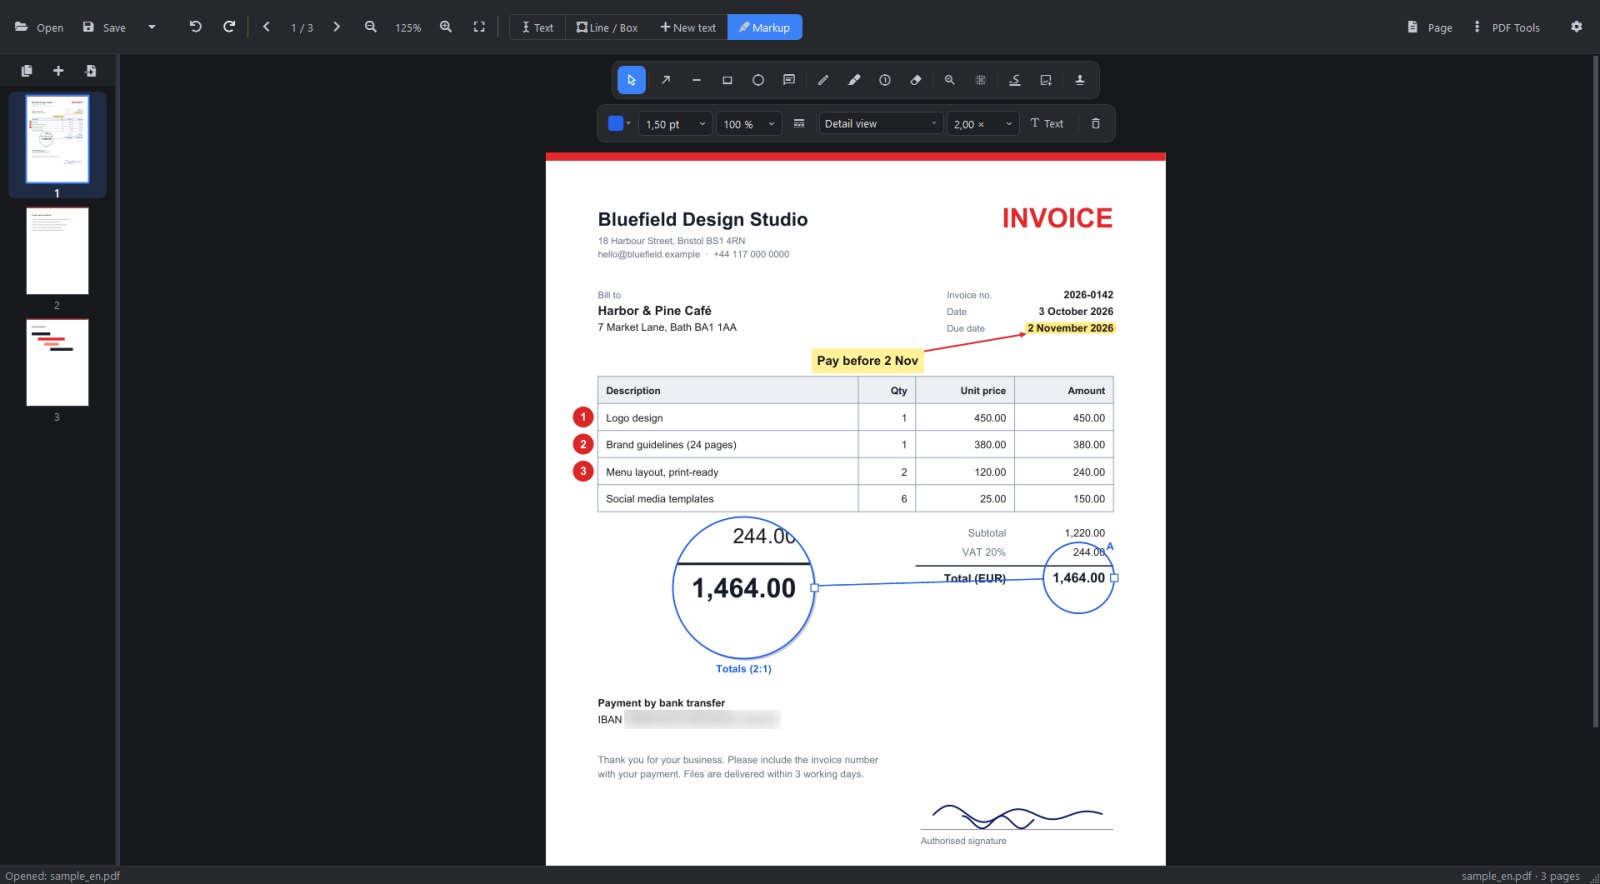Activate the highlighter marker tool
This screenshot has width=1600, height=884.
point(854,80)
